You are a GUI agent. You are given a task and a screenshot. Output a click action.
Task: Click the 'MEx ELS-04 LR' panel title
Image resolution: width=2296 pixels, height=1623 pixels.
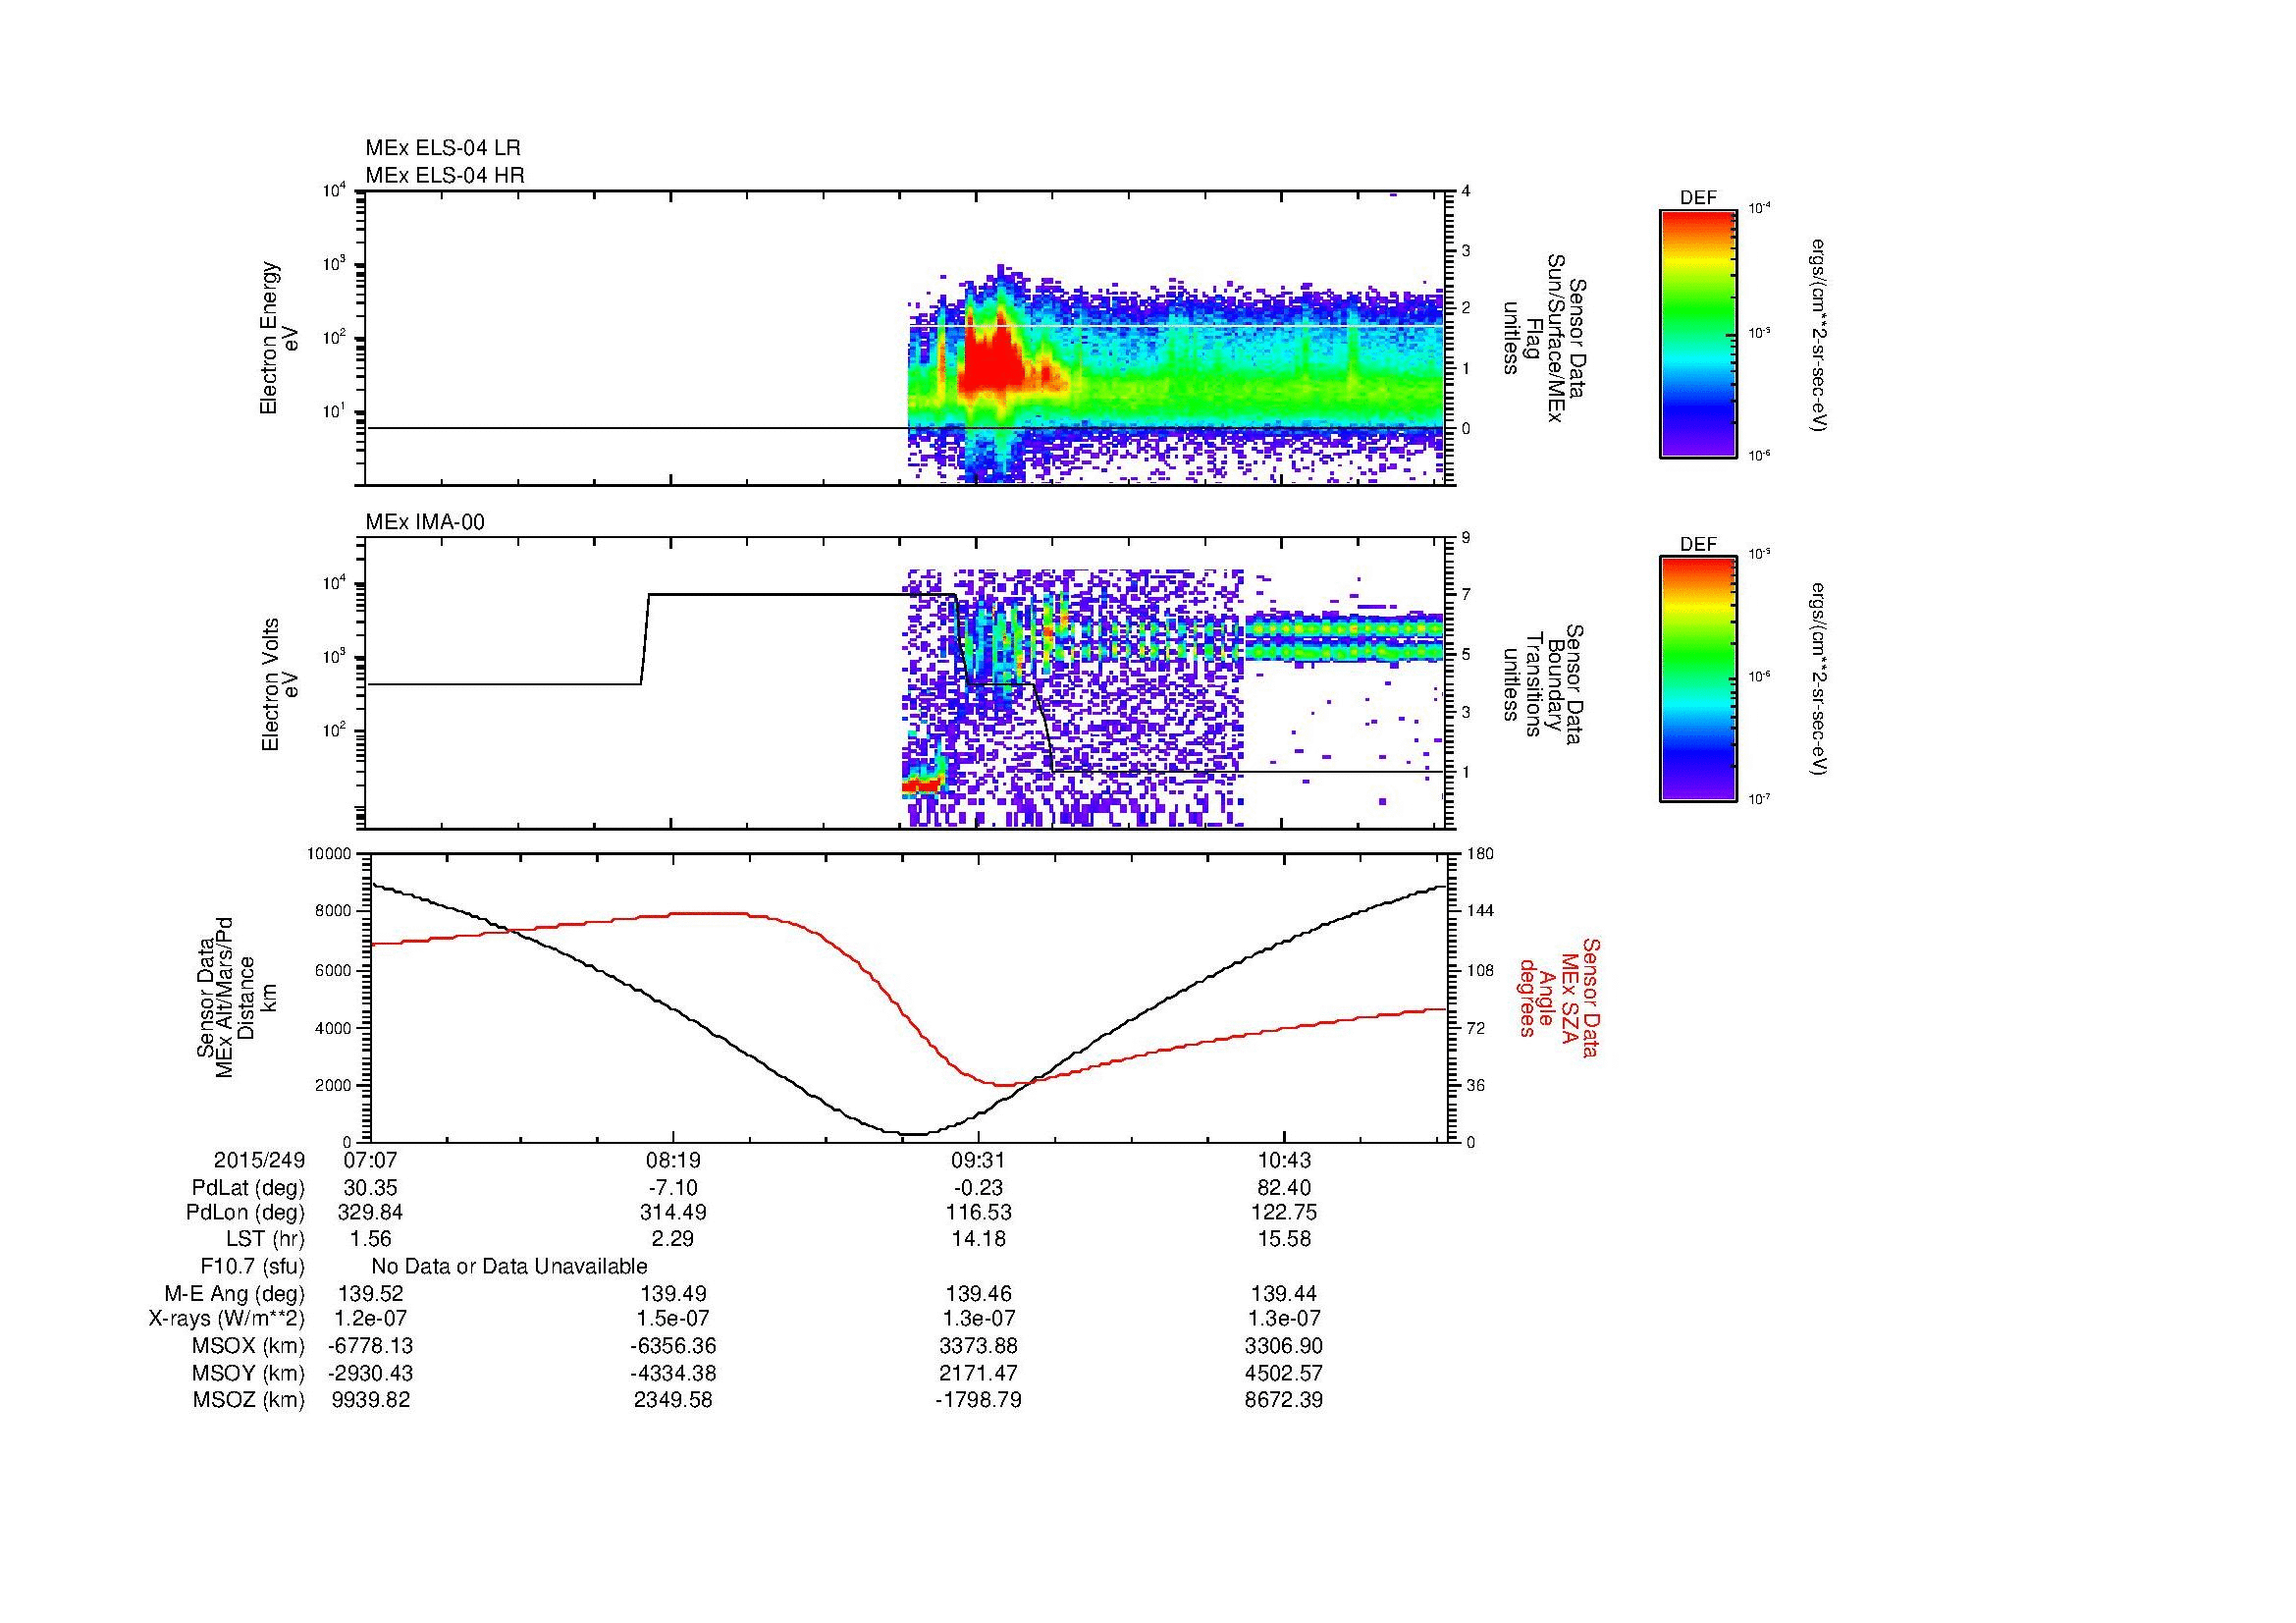443,148
